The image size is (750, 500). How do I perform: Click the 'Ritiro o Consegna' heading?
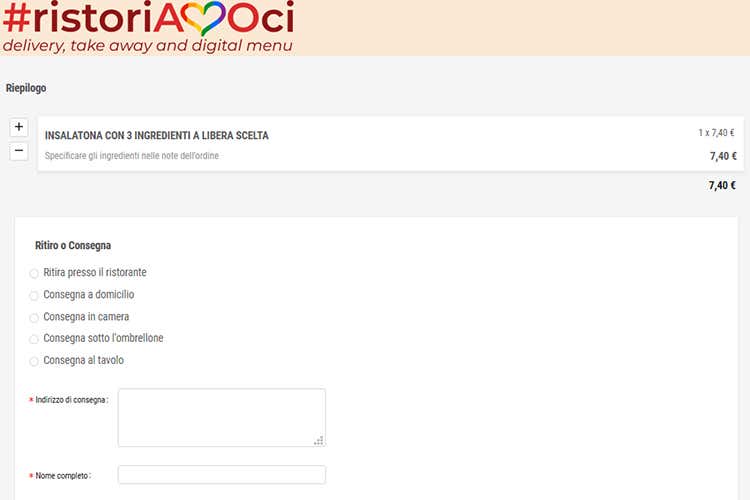tap(73, 245)
